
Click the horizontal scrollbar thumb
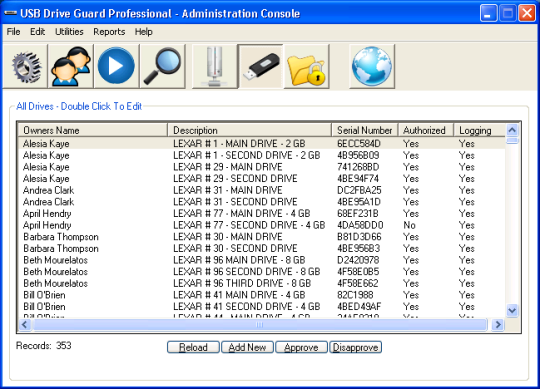click(x=260, y=325)
